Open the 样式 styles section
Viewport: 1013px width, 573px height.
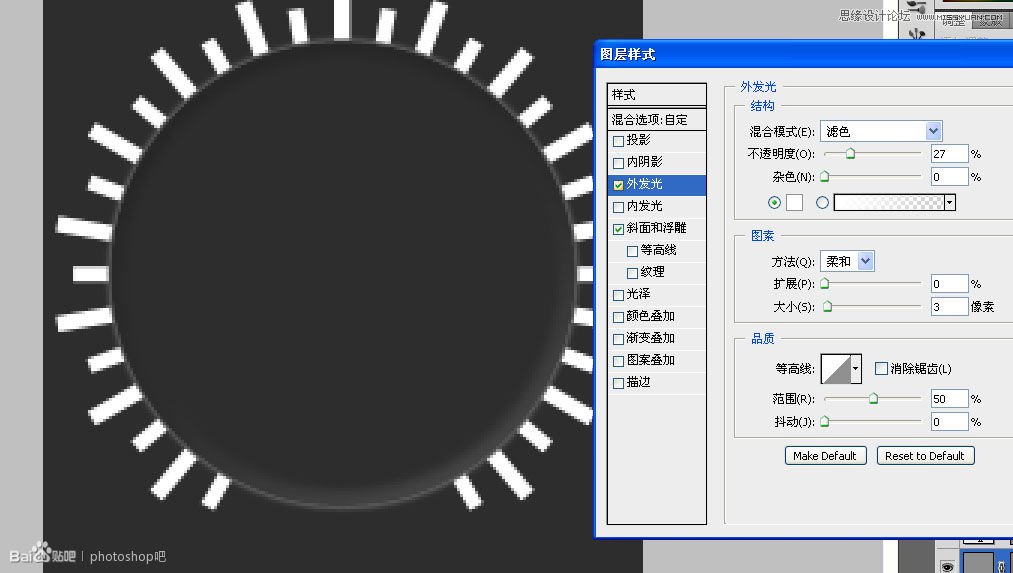click(x=656, y=95)
